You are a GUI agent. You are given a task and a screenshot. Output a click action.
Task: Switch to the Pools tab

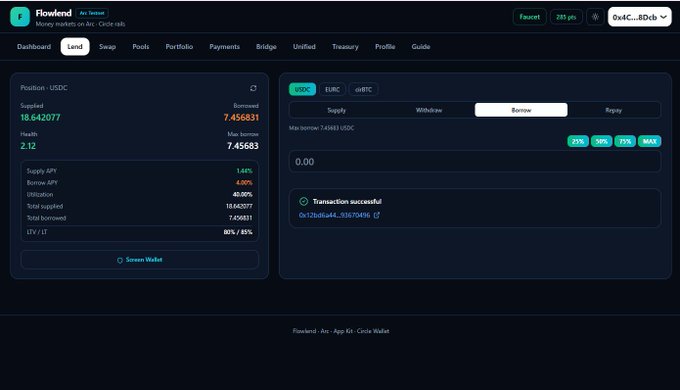pos(141,46)
